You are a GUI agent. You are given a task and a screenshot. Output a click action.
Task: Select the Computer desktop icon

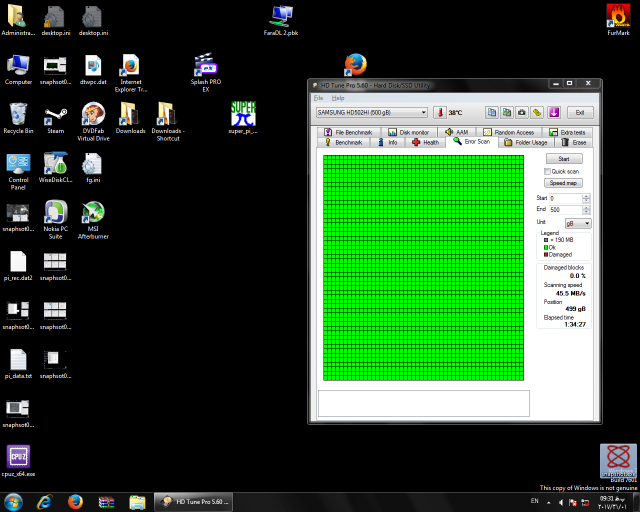pyautogui.click(x=18, y=69)
